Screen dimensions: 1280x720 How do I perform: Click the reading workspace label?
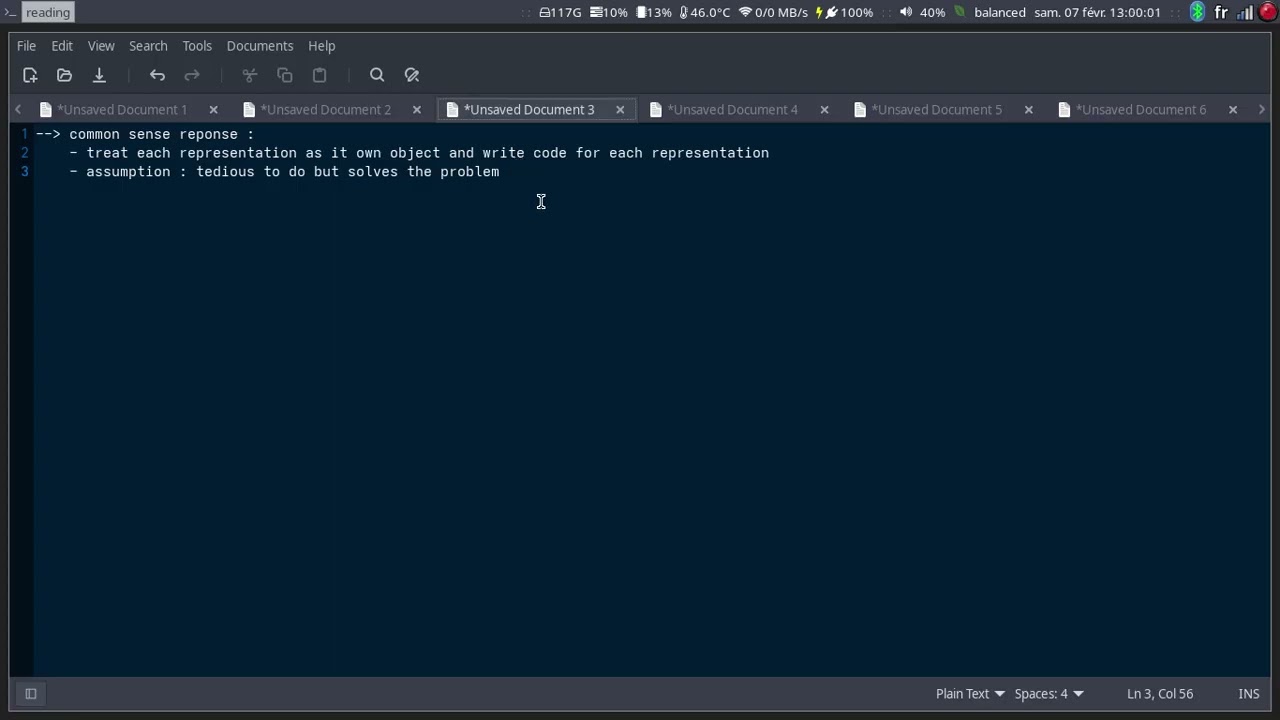[x=48, y=12]
